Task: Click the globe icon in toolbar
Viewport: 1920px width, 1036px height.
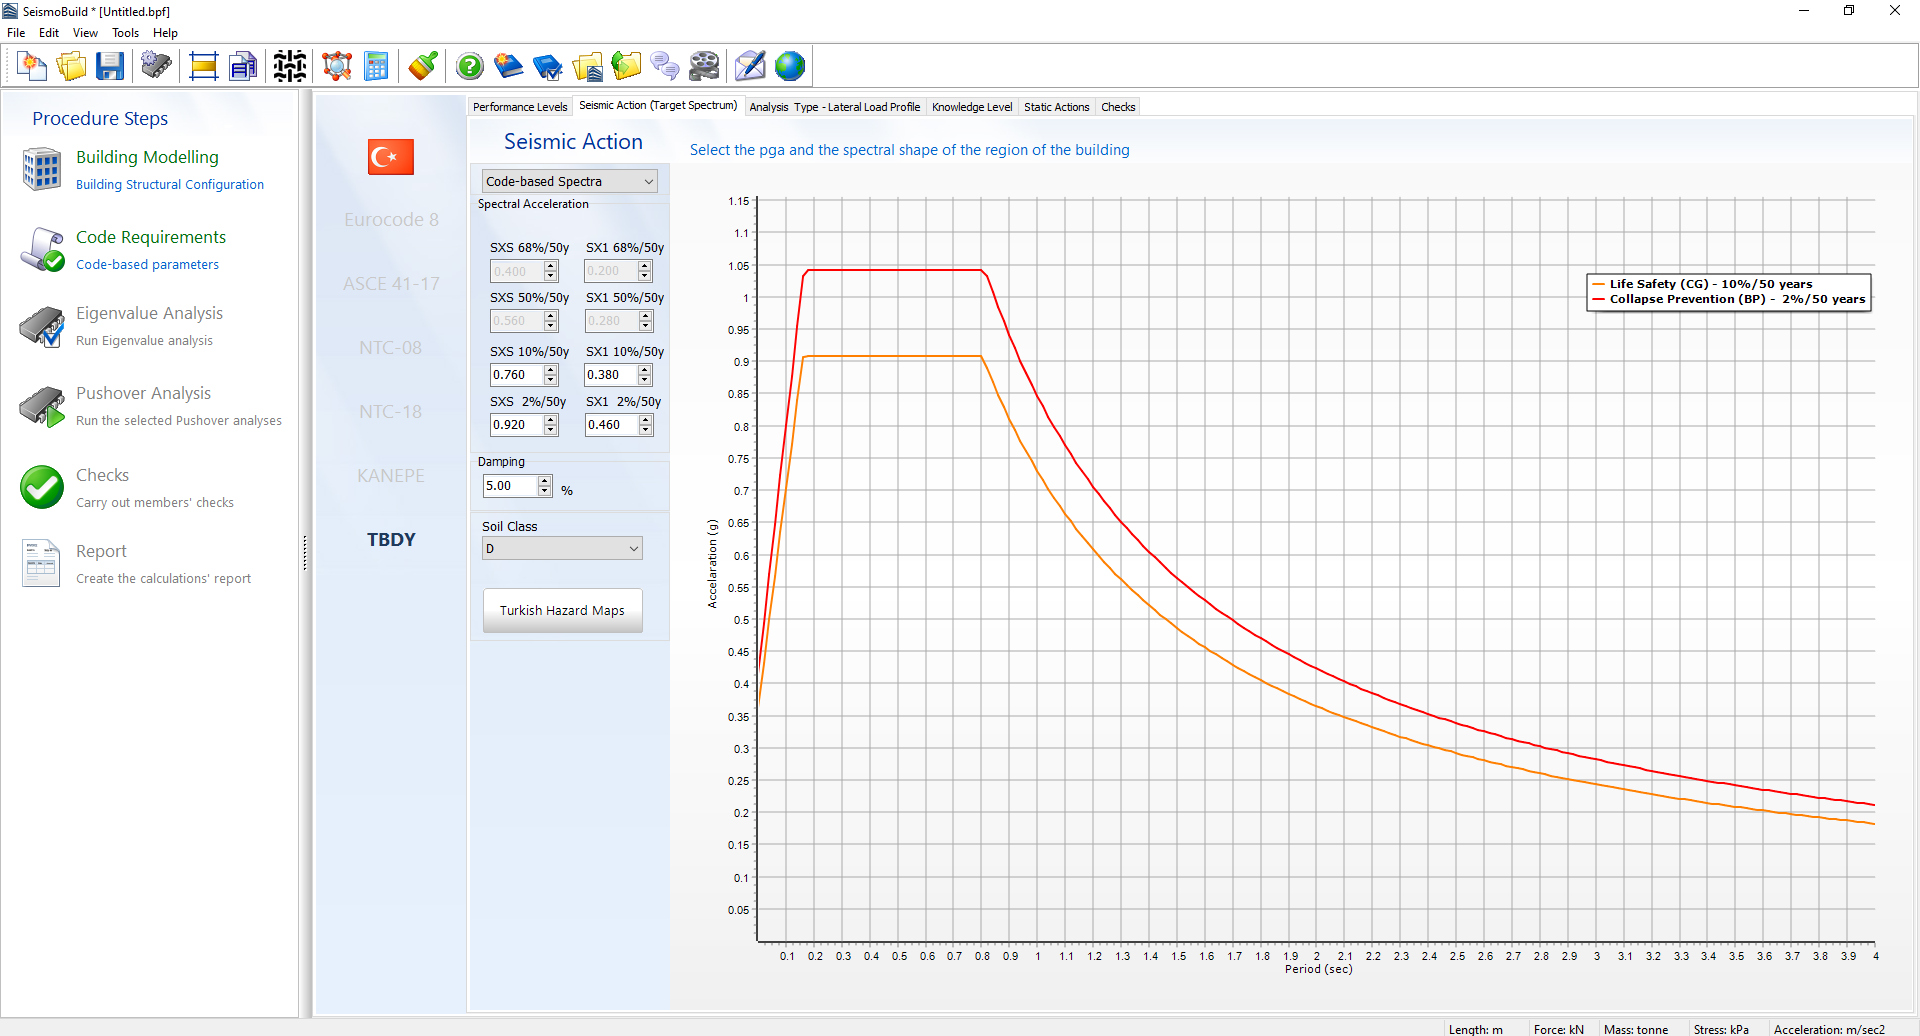Action: [x=789, y=67]
